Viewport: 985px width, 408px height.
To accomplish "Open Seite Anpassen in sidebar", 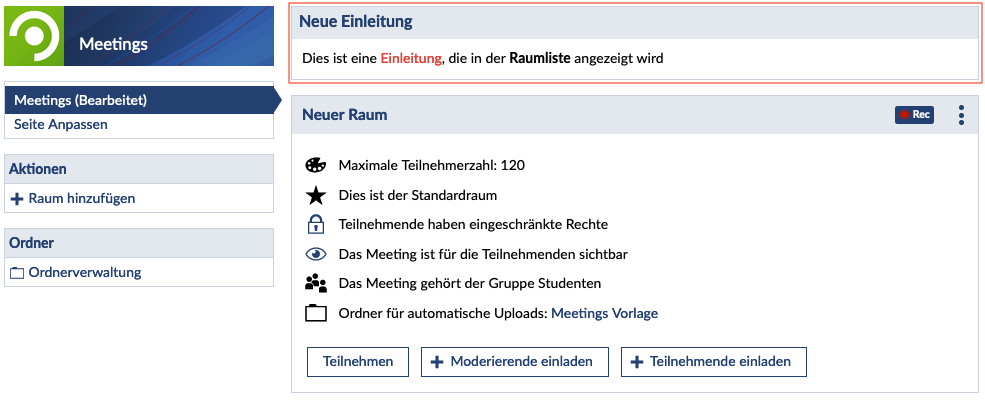I will [x=61, y=125].
